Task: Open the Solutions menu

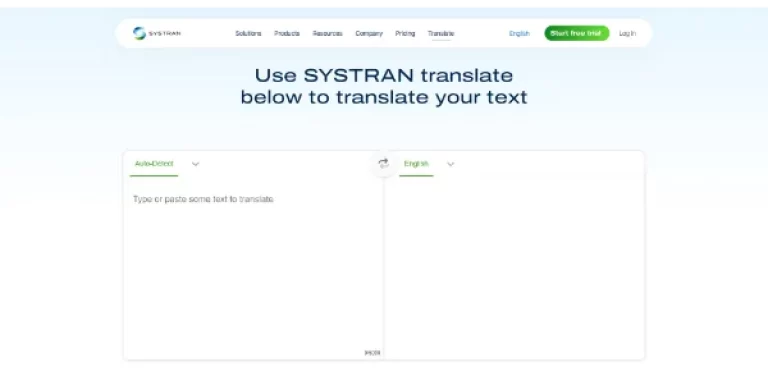Action: click(248, 34)
